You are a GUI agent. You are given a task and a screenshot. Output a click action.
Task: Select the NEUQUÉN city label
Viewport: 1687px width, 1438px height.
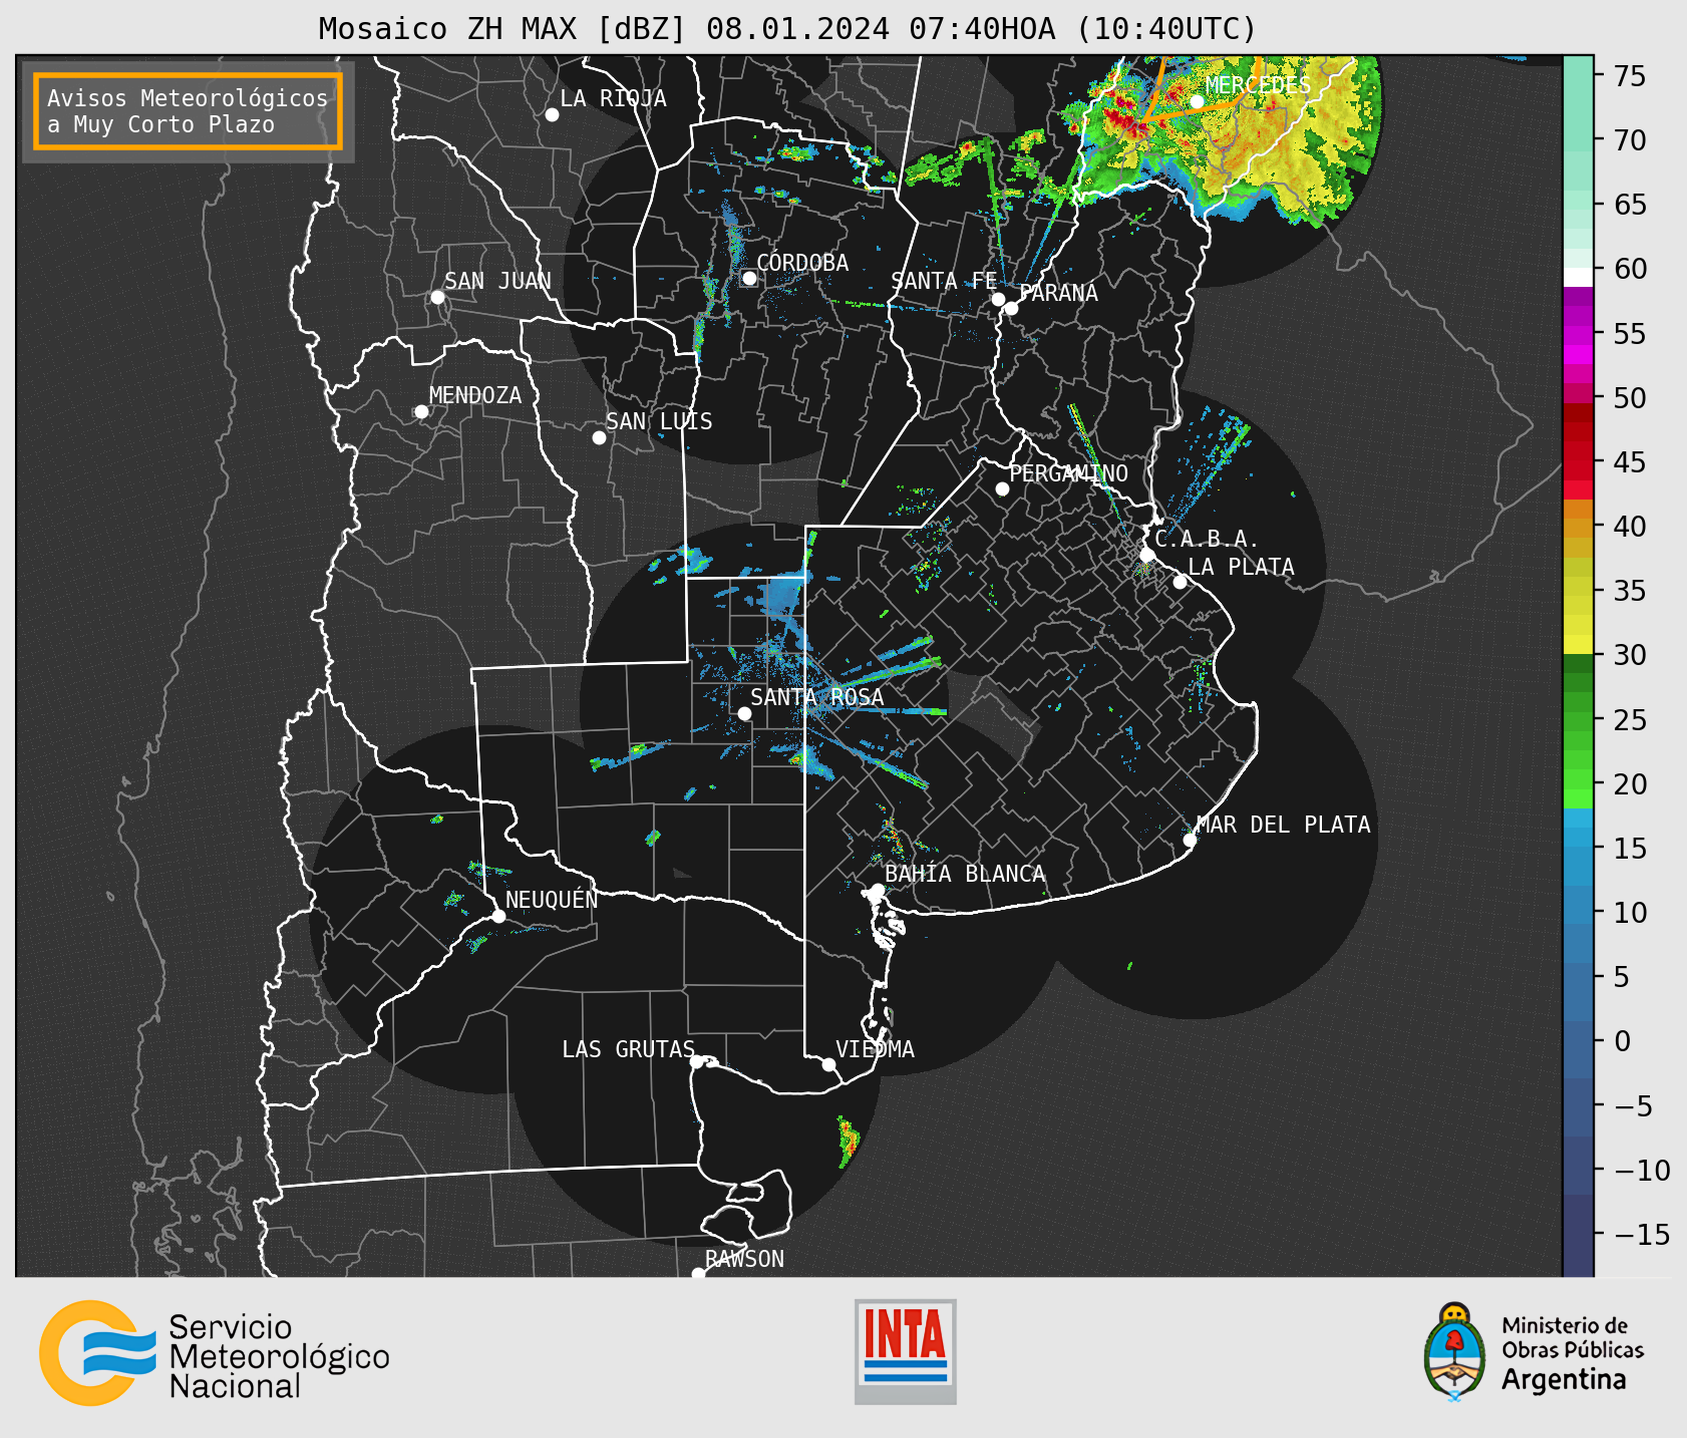point(551,899)
